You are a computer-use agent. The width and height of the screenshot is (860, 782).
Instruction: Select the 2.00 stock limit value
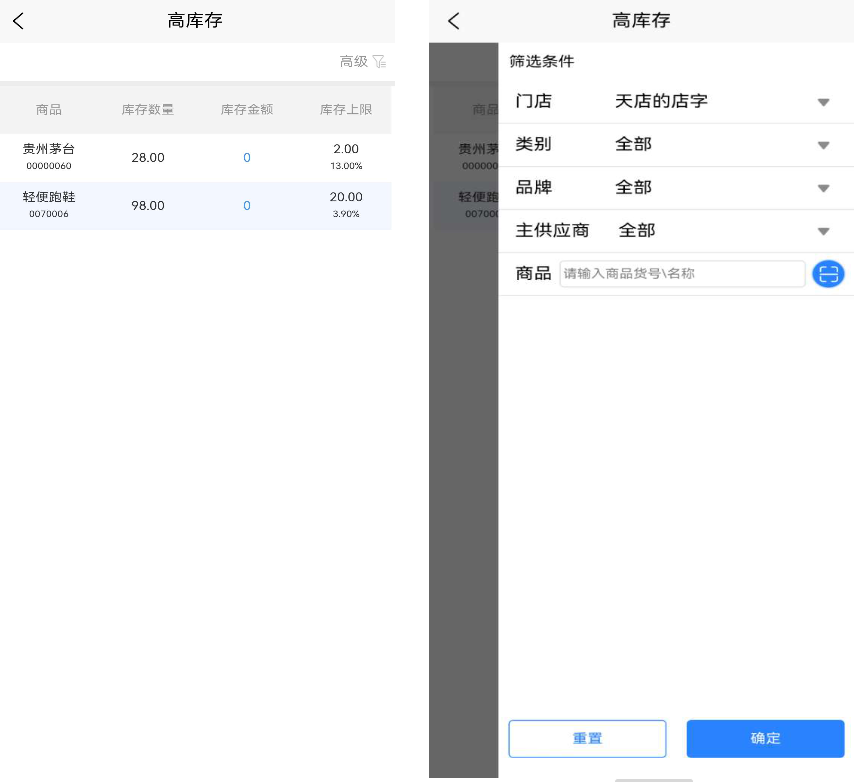(x=346, y=149)
